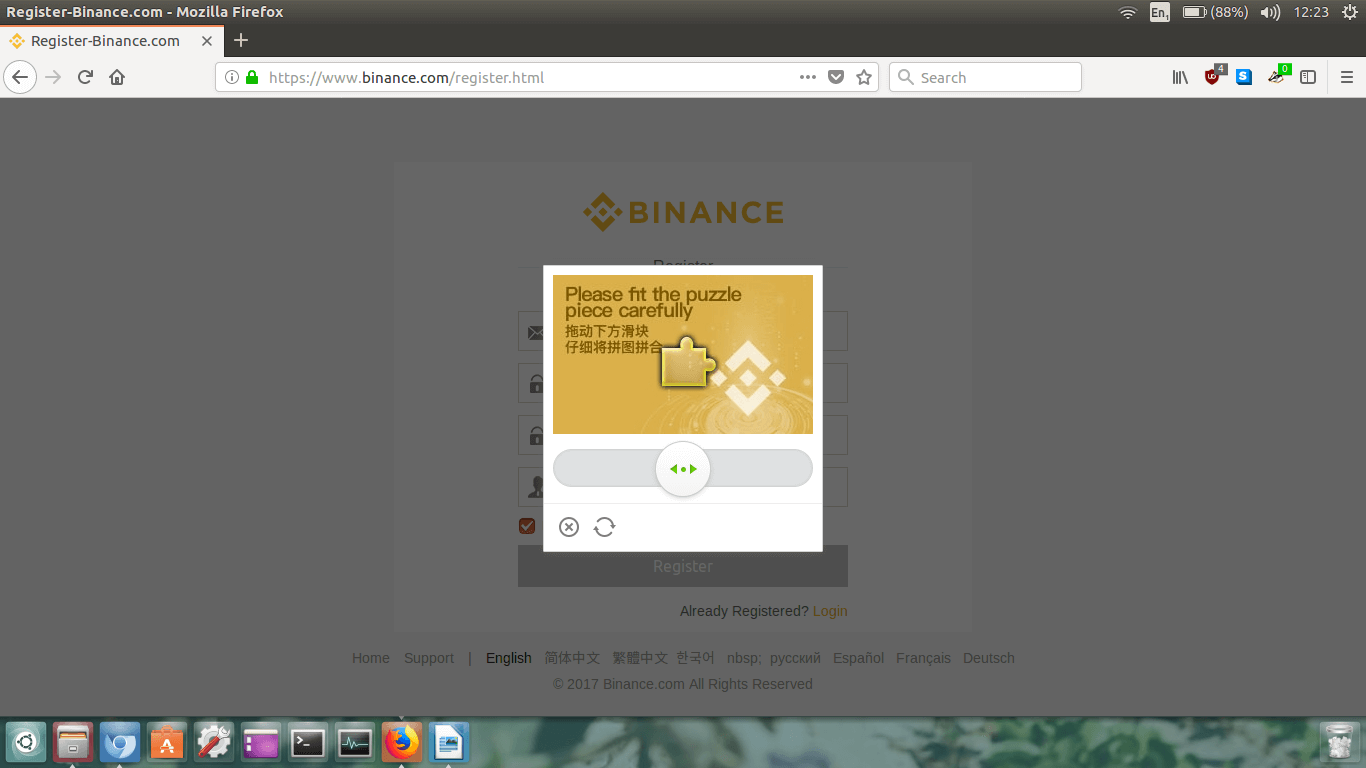This screenshot has width=1366, height=768.
Task: Open system power gear menu
Action: (x=1350, y=12)
